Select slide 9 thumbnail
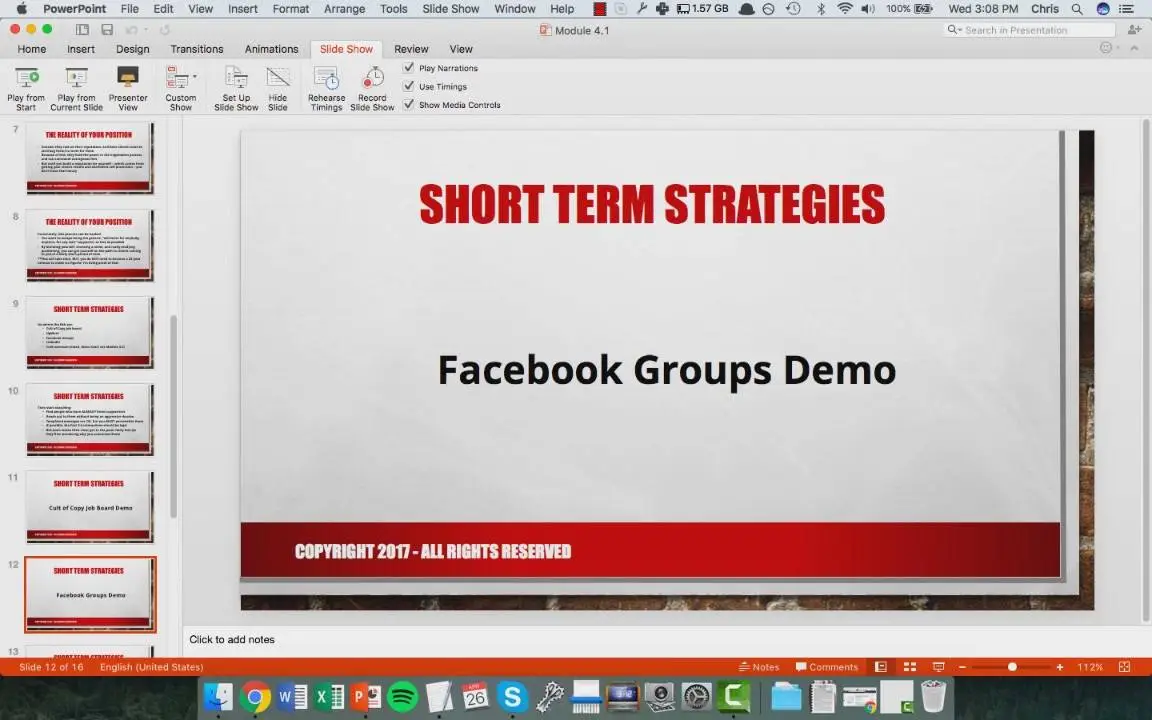The width and height of the screenshot is (1152, 720). pos(90,332)
